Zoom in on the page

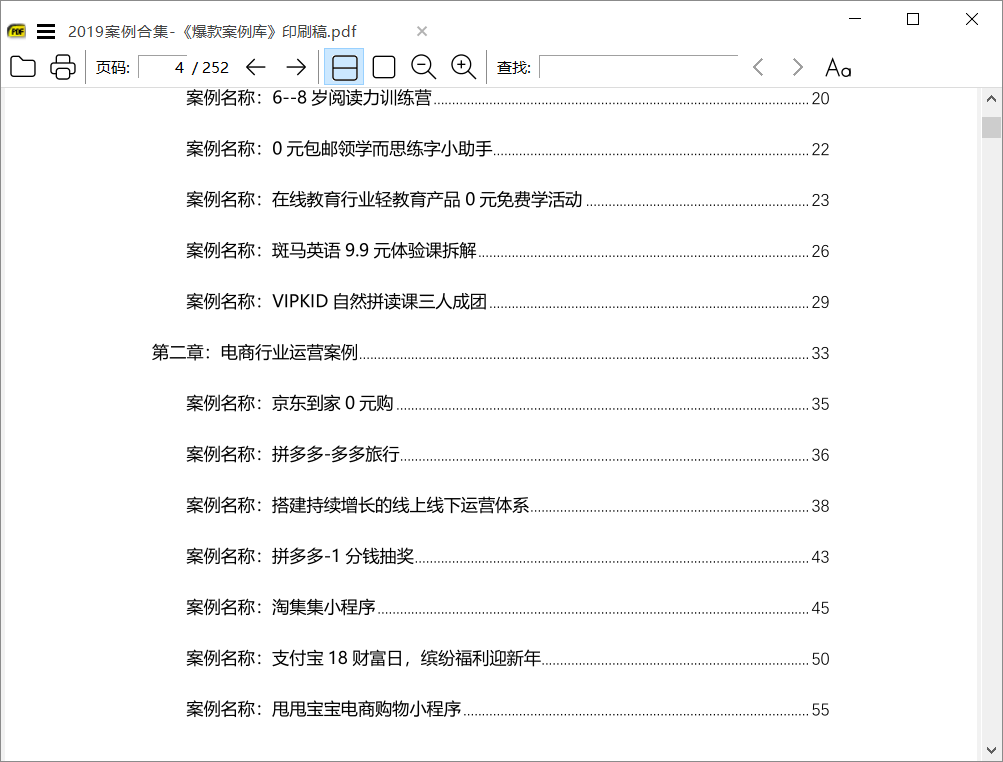[462, 66]
